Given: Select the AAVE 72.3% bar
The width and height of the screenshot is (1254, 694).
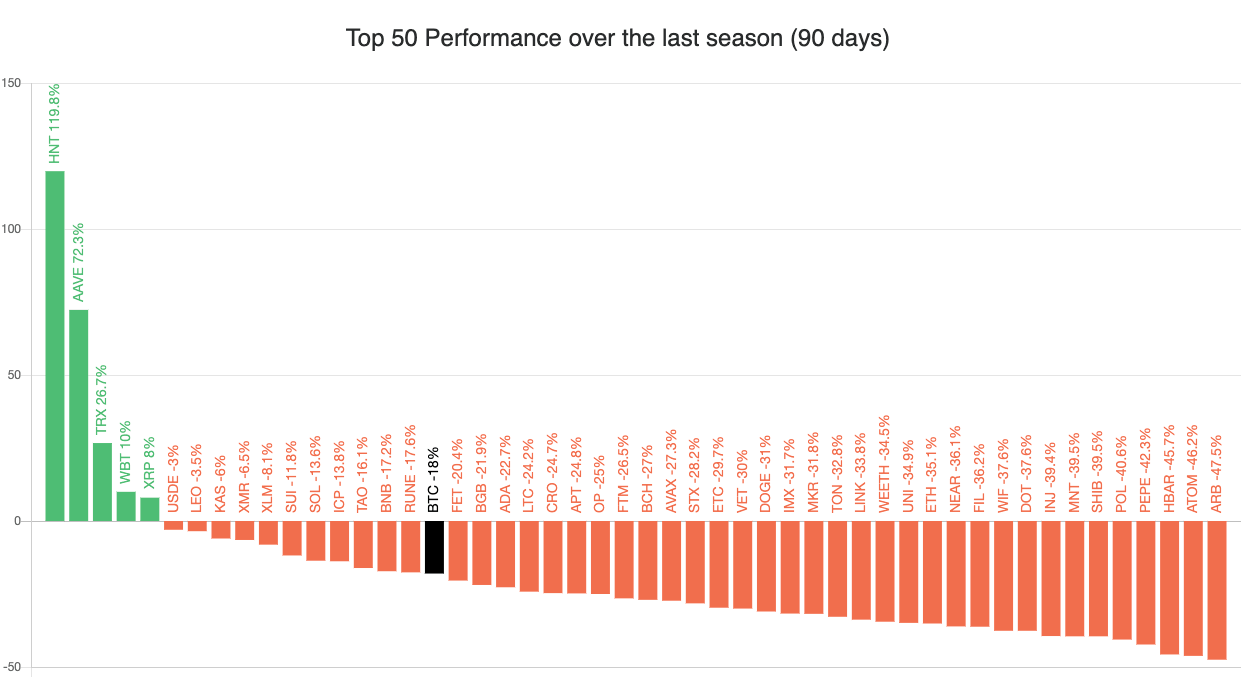Looking at the screenshot, I should [x=78, y=415].
